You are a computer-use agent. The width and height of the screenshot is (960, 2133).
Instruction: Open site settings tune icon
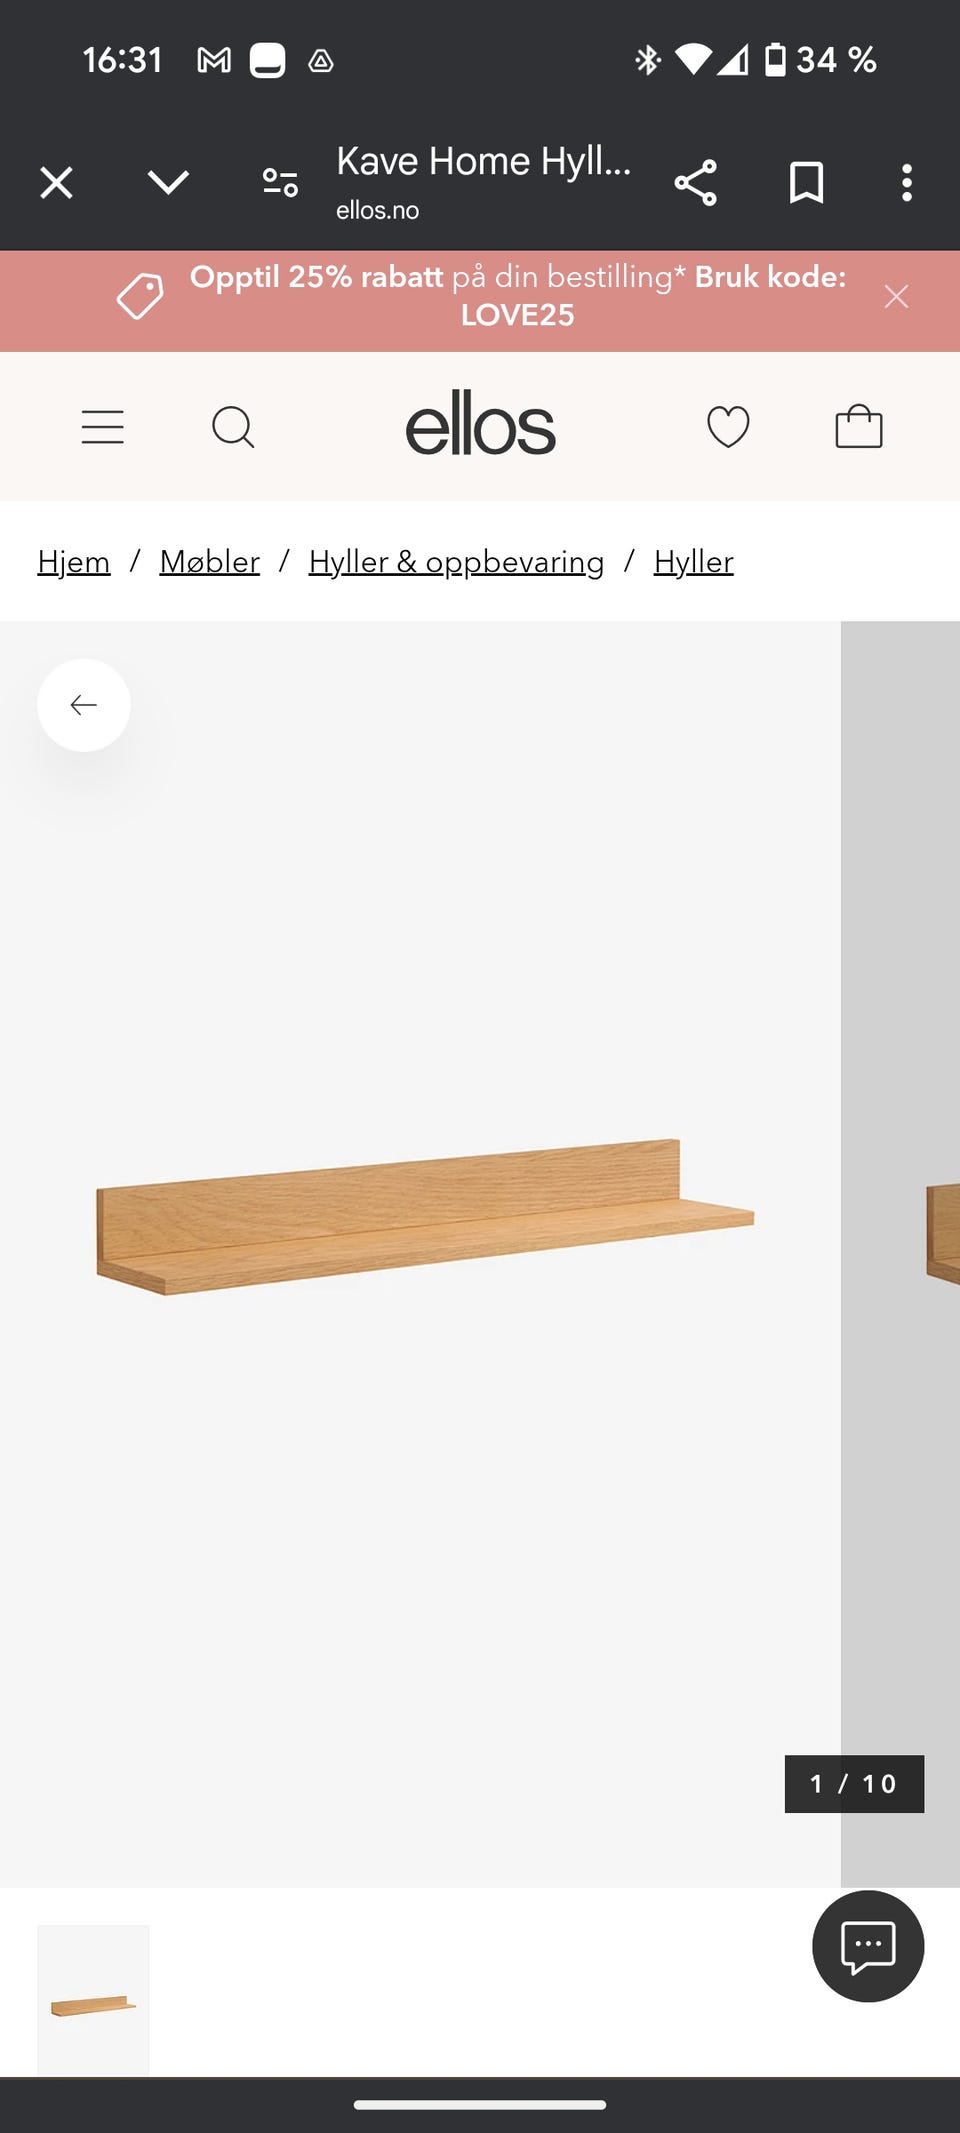(280, 183)
